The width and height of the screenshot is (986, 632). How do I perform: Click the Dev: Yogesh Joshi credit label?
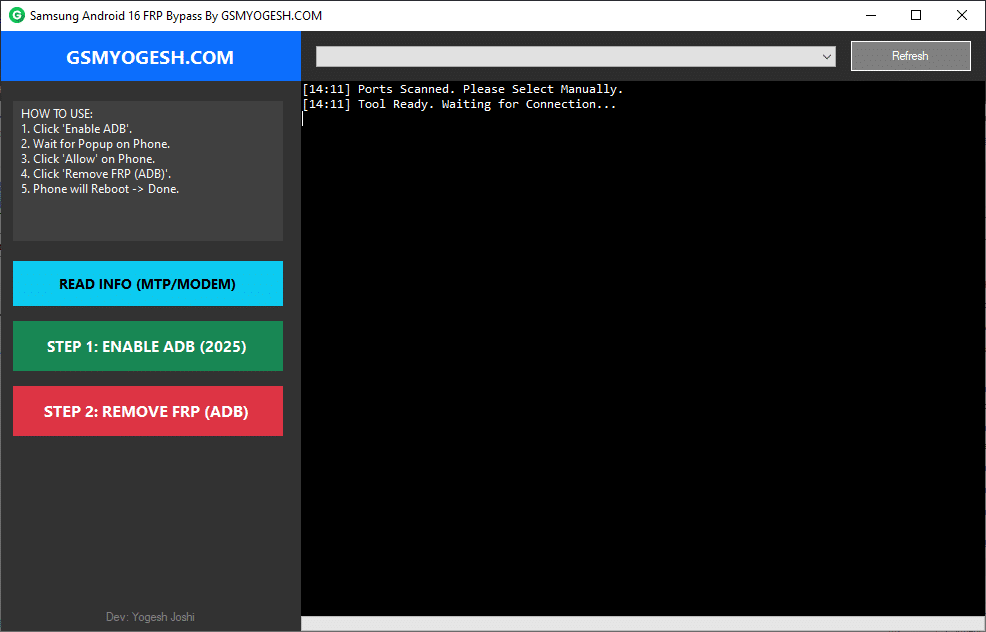click(149, 616)
